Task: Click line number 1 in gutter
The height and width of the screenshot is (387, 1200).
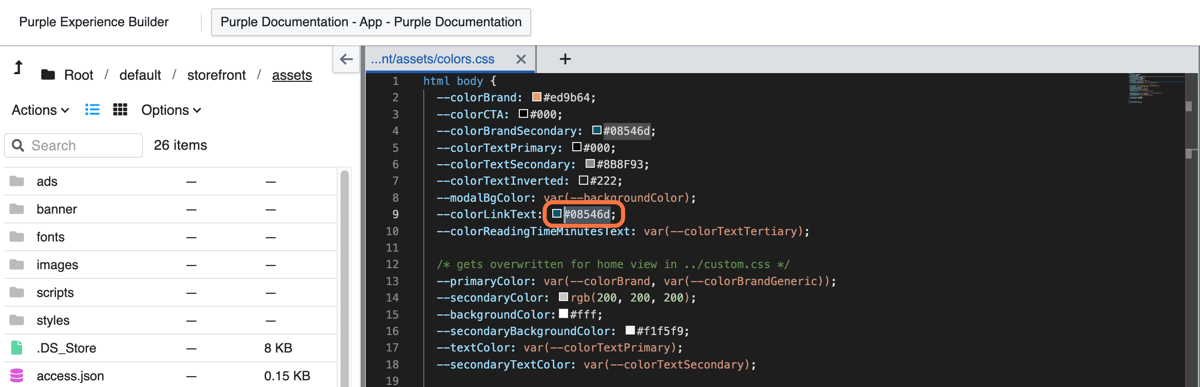Action: [396, 81]
